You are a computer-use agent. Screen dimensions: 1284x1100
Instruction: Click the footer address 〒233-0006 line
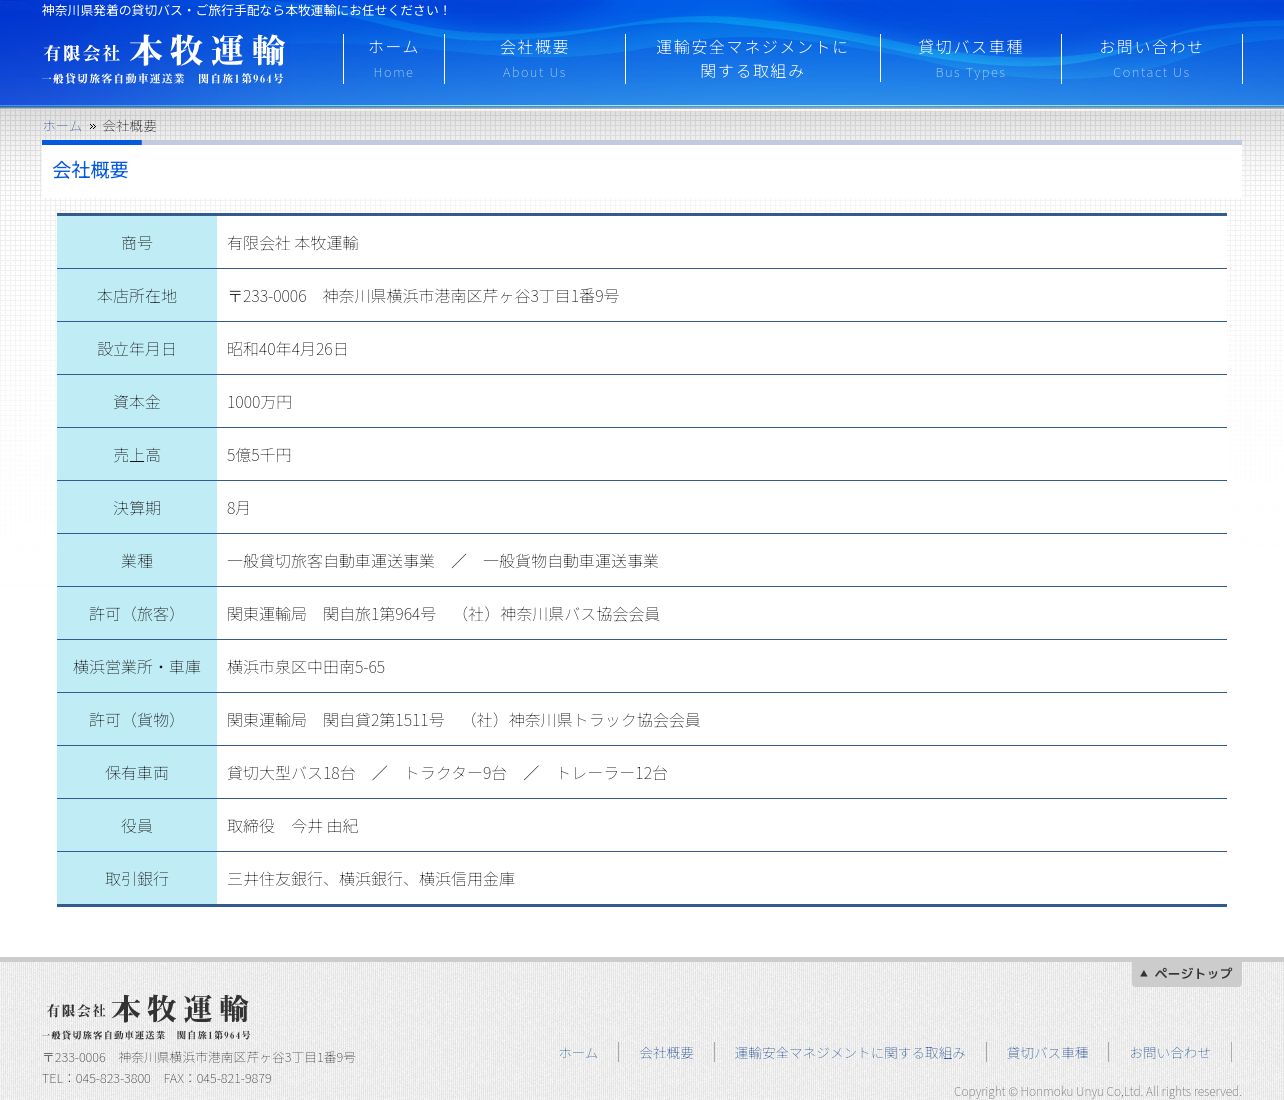coord(199,1057)
